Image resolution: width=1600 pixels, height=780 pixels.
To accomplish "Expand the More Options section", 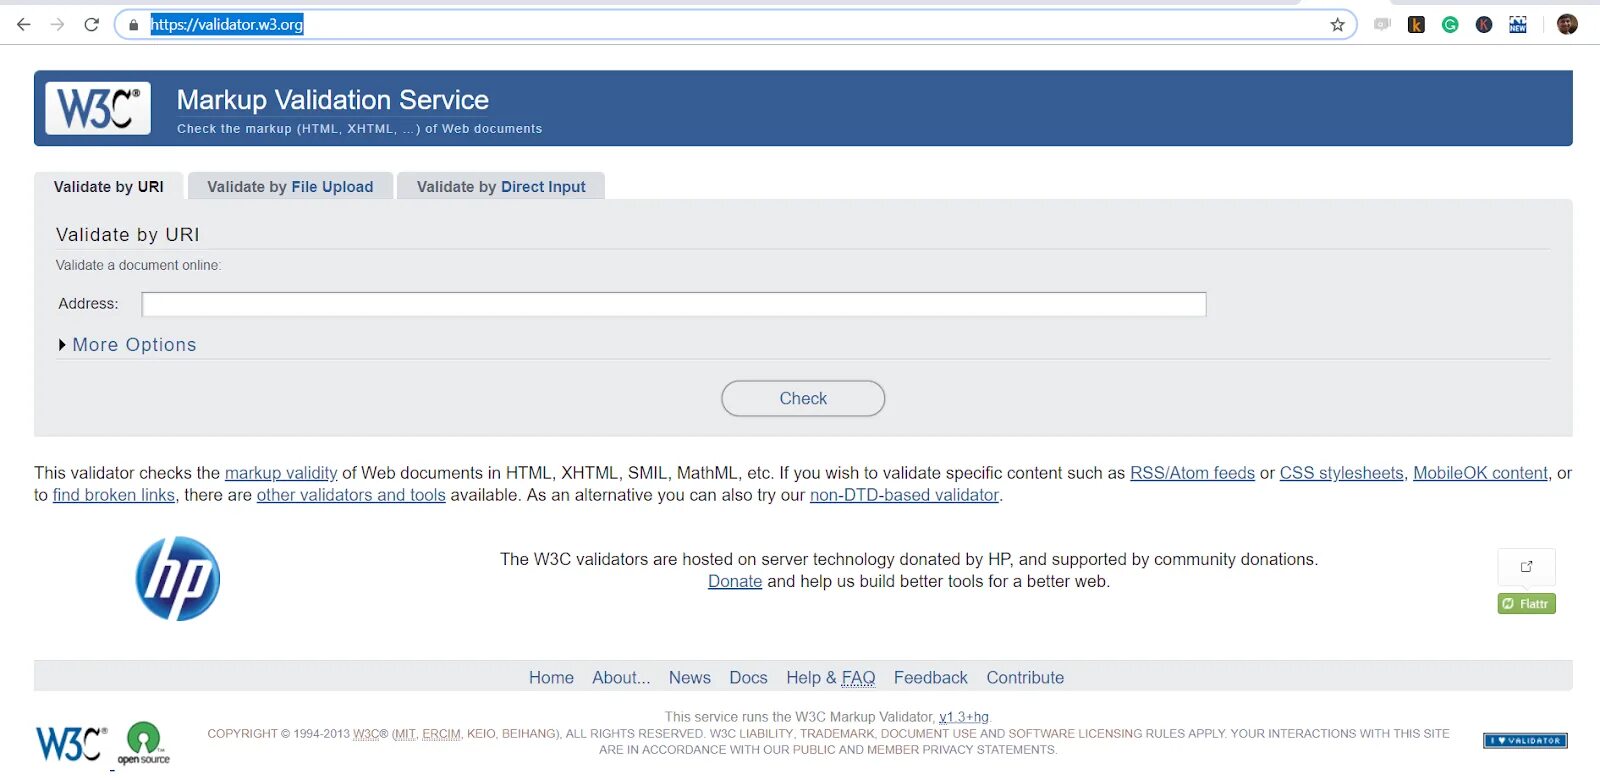I will coord(127,345).
